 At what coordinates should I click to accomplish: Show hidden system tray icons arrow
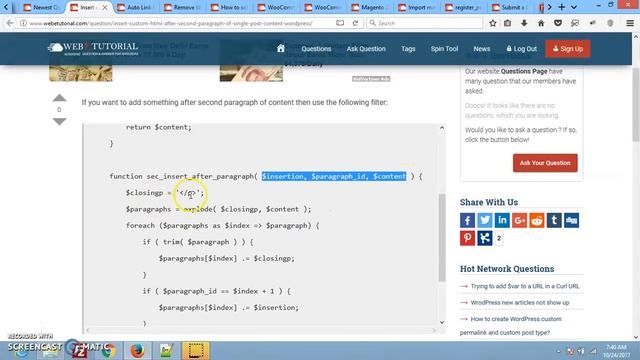pyautogui.click(x=558, y=351)
